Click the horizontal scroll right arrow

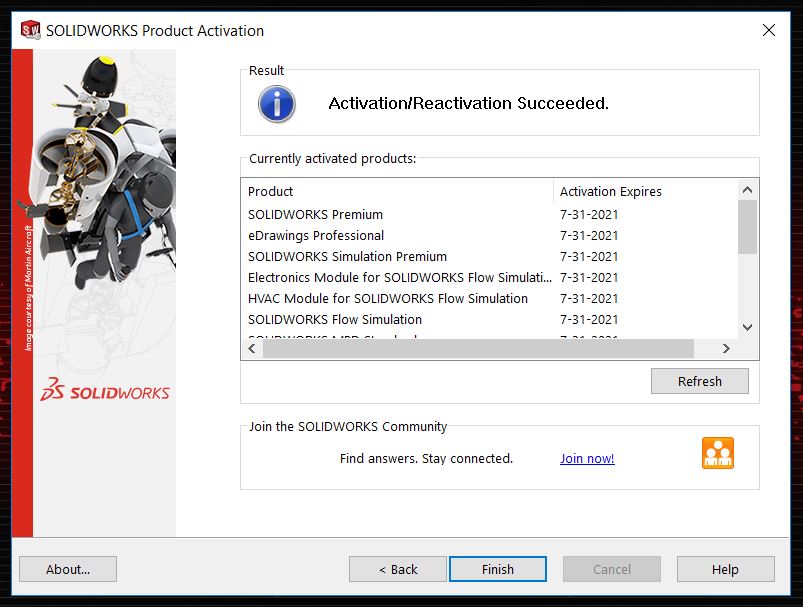pyautogui.click(x=726, y=348)
